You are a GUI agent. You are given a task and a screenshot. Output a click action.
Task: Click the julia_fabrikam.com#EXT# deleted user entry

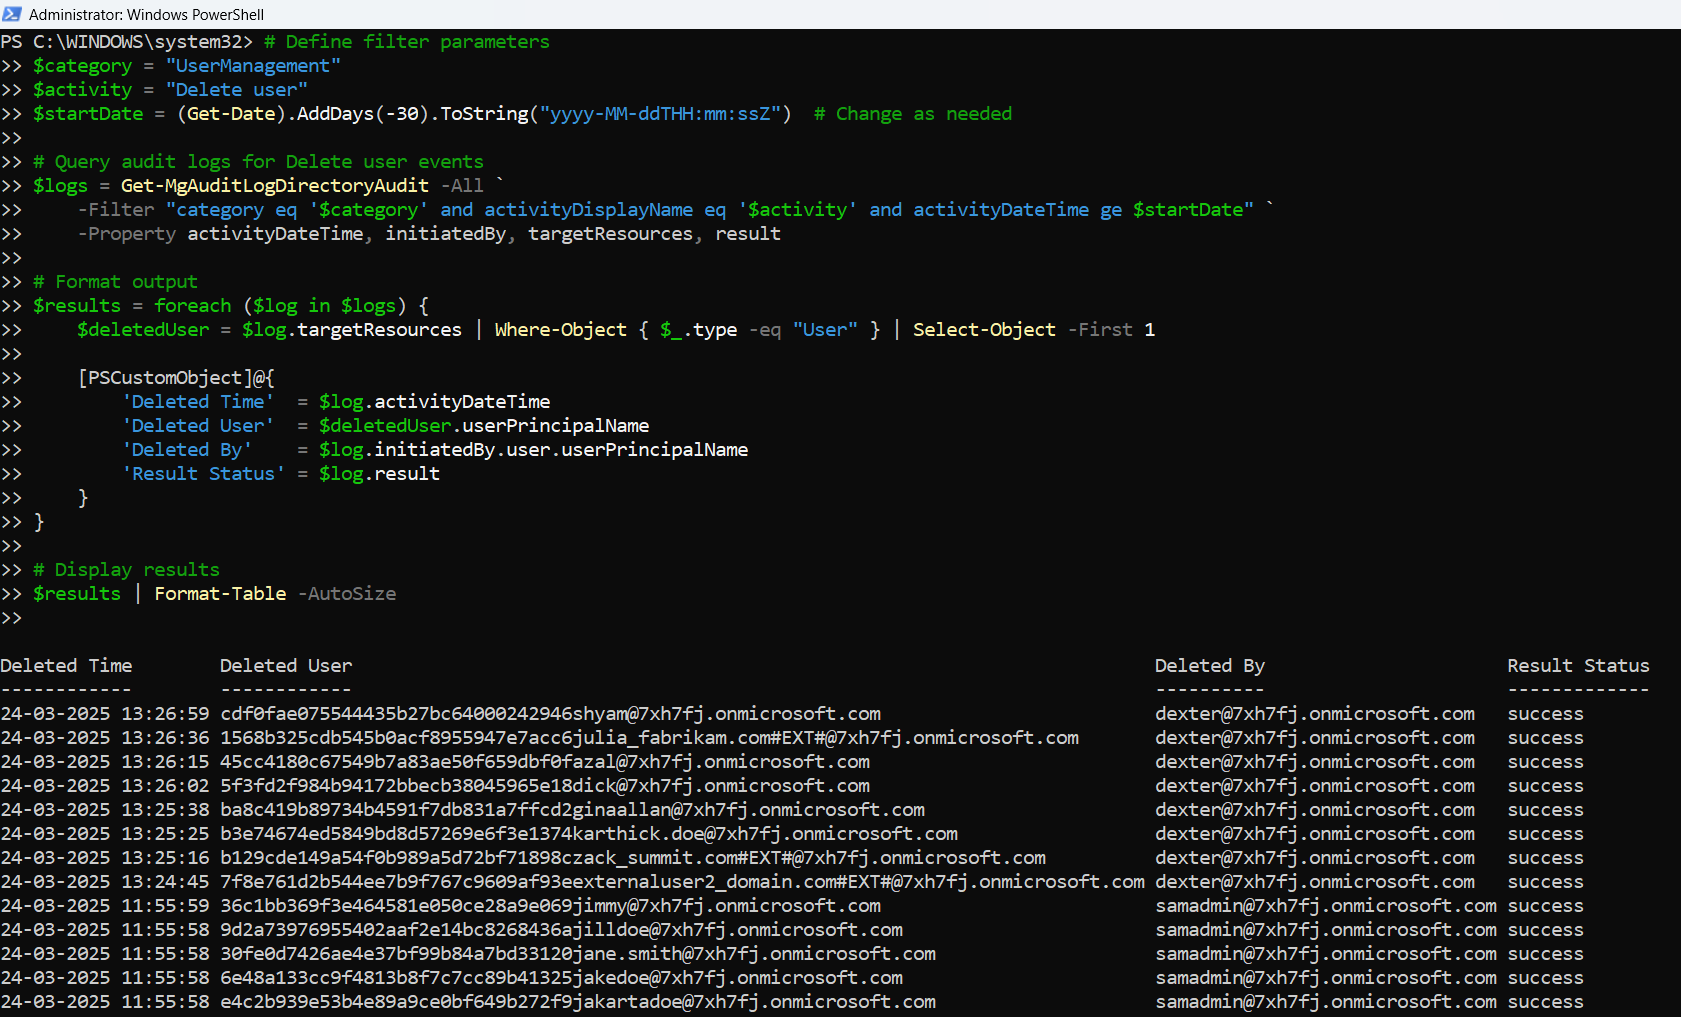[649, 738]
